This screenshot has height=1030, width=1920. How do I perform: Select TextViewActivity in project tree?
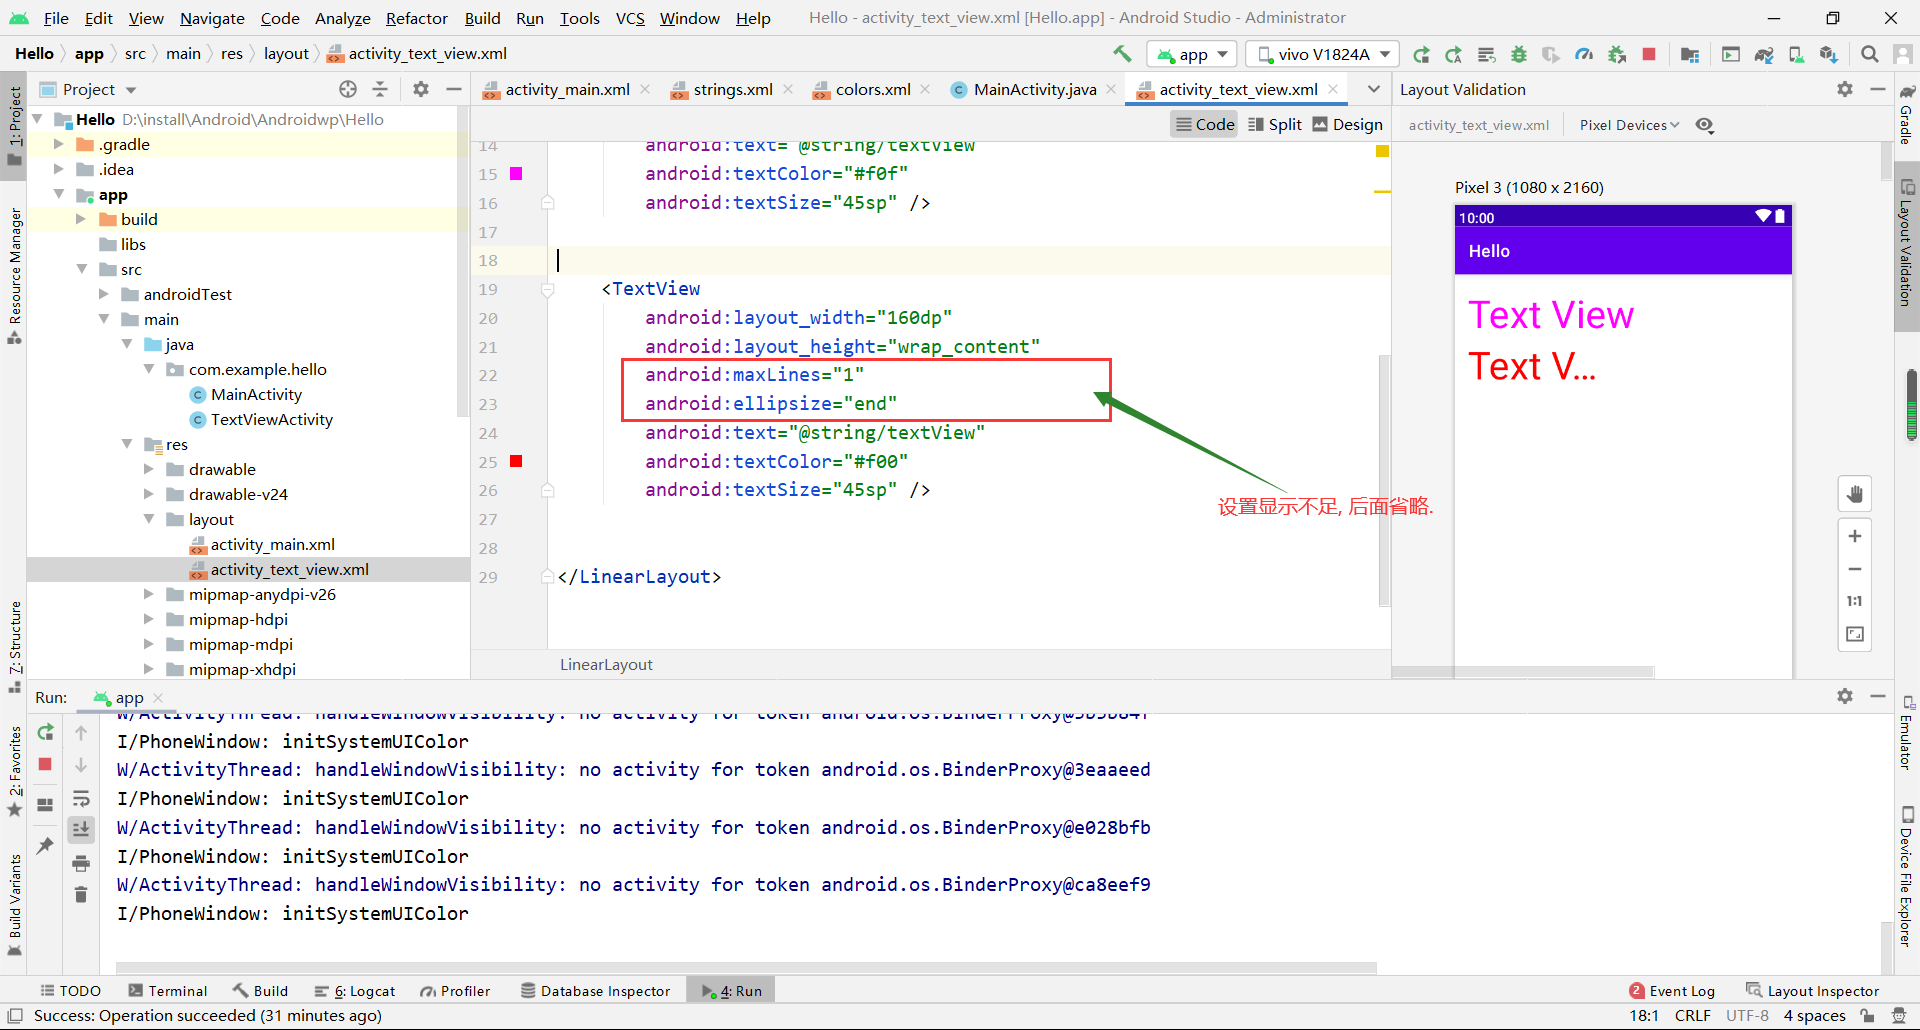(x=271, y=419)
